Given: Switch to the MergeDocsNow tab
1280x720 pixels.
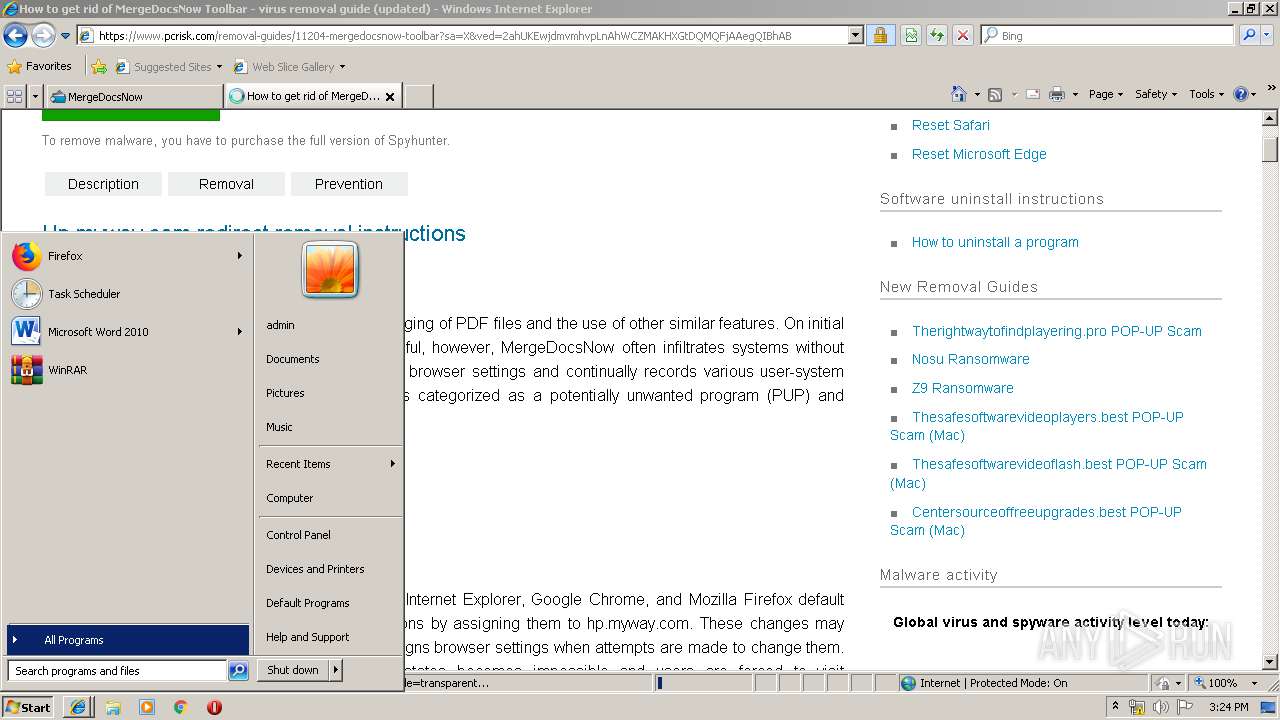Looking at the screenshot, I should point(134,96).
